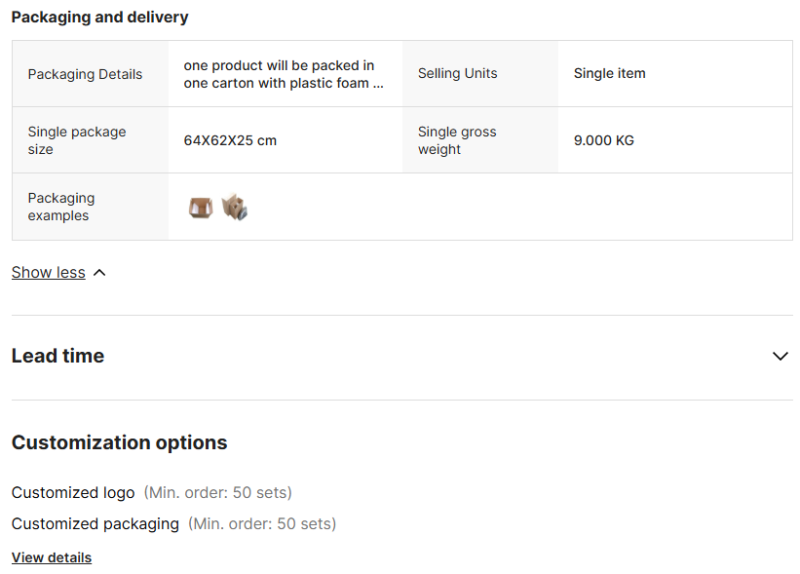Screen dimensions: 800x574
Task: Click the 9.000 KG gross weight value
Action: pyautogui.click(x=604, y=141)
